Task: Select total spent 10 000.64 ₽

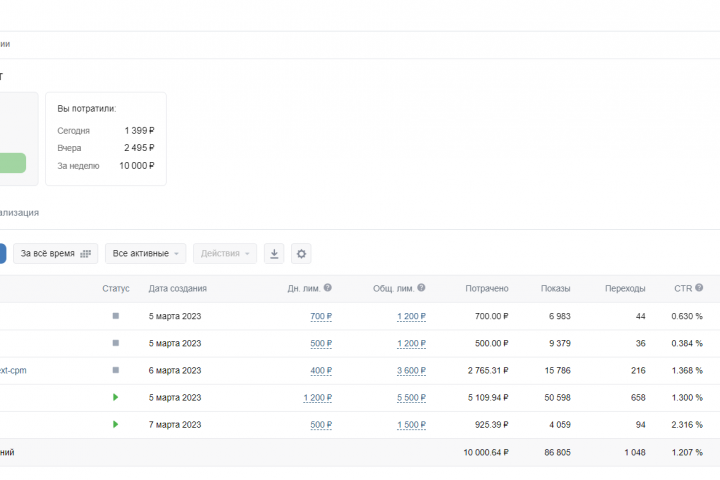Action: pyautogui.click(x=486, y=452)
